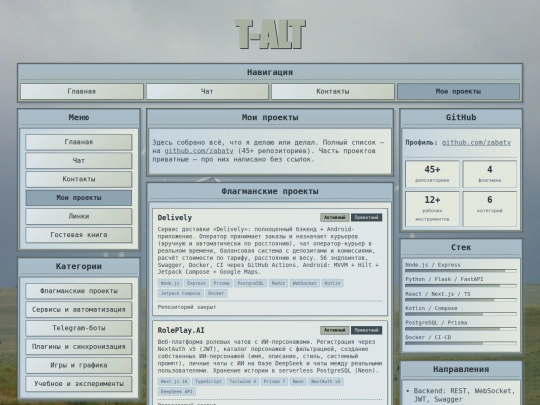
Task: Choose Главная in the Меню sidebar
Action: click(x=79, y=142)
